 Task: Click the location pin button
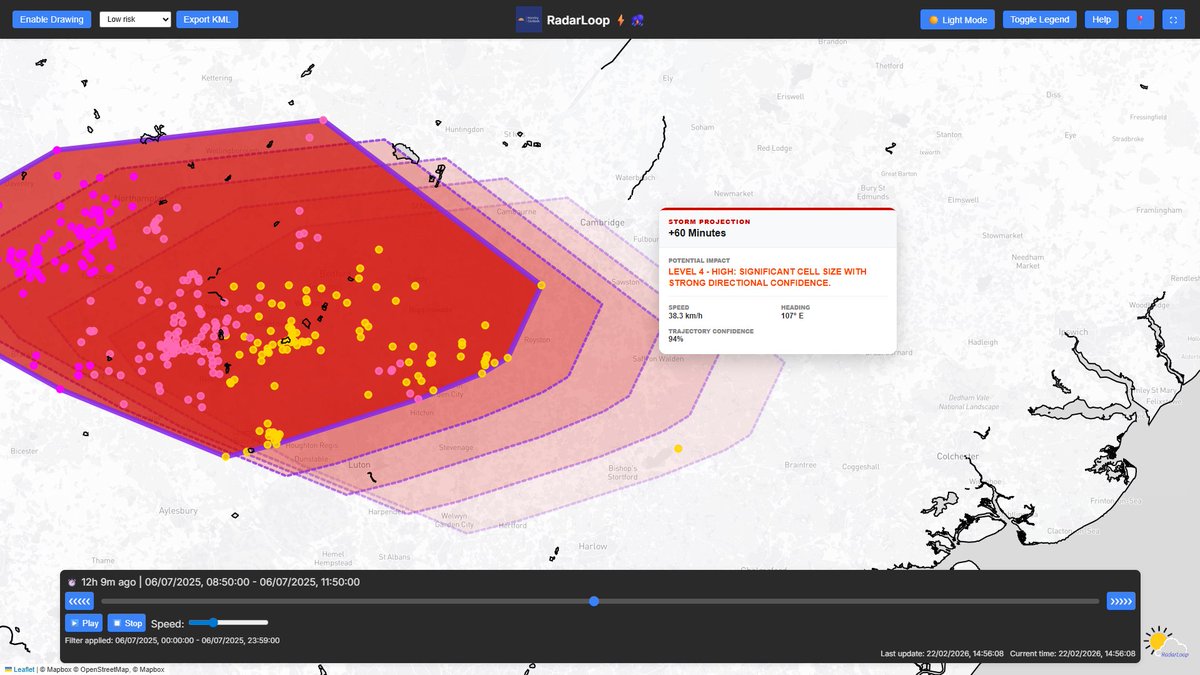click(1140, 19)
